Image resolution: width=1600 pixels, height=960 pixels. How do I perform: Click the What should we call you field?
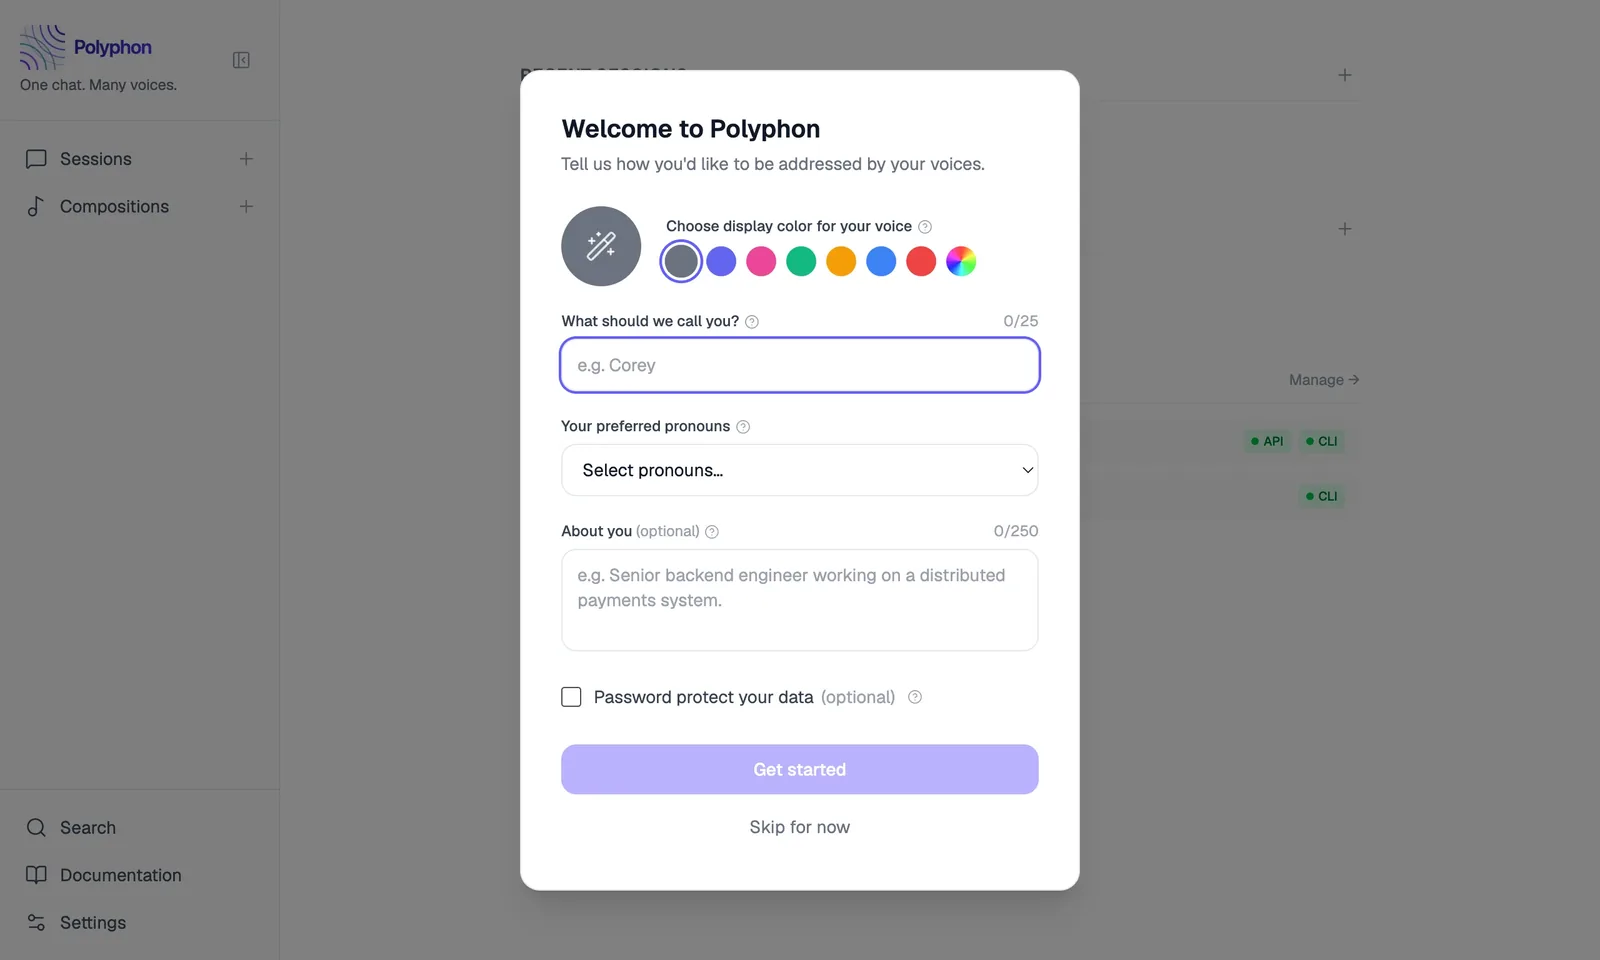(799, 365)
